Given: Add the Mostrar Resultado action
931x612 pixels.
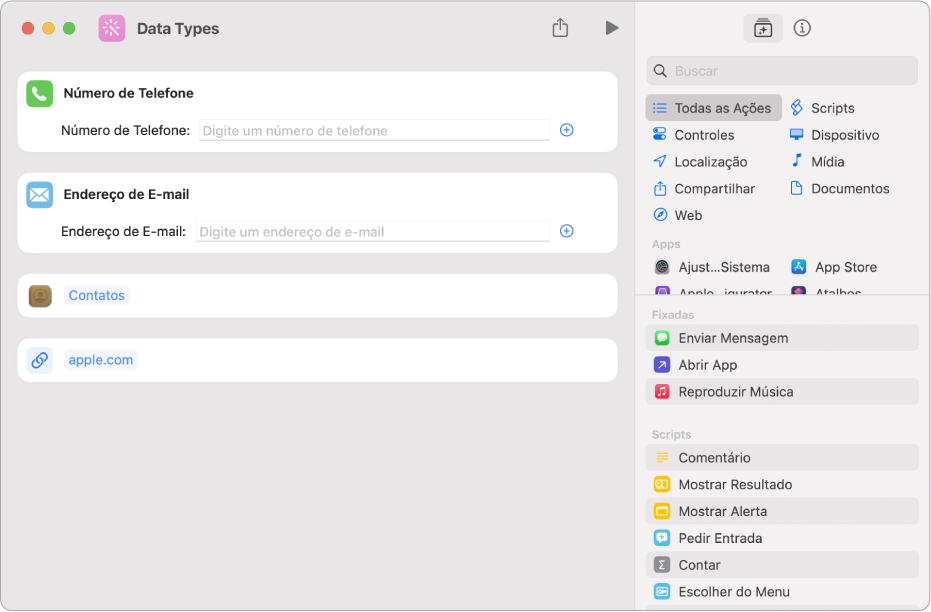Looking at the screenshot, I should (782, 484).
